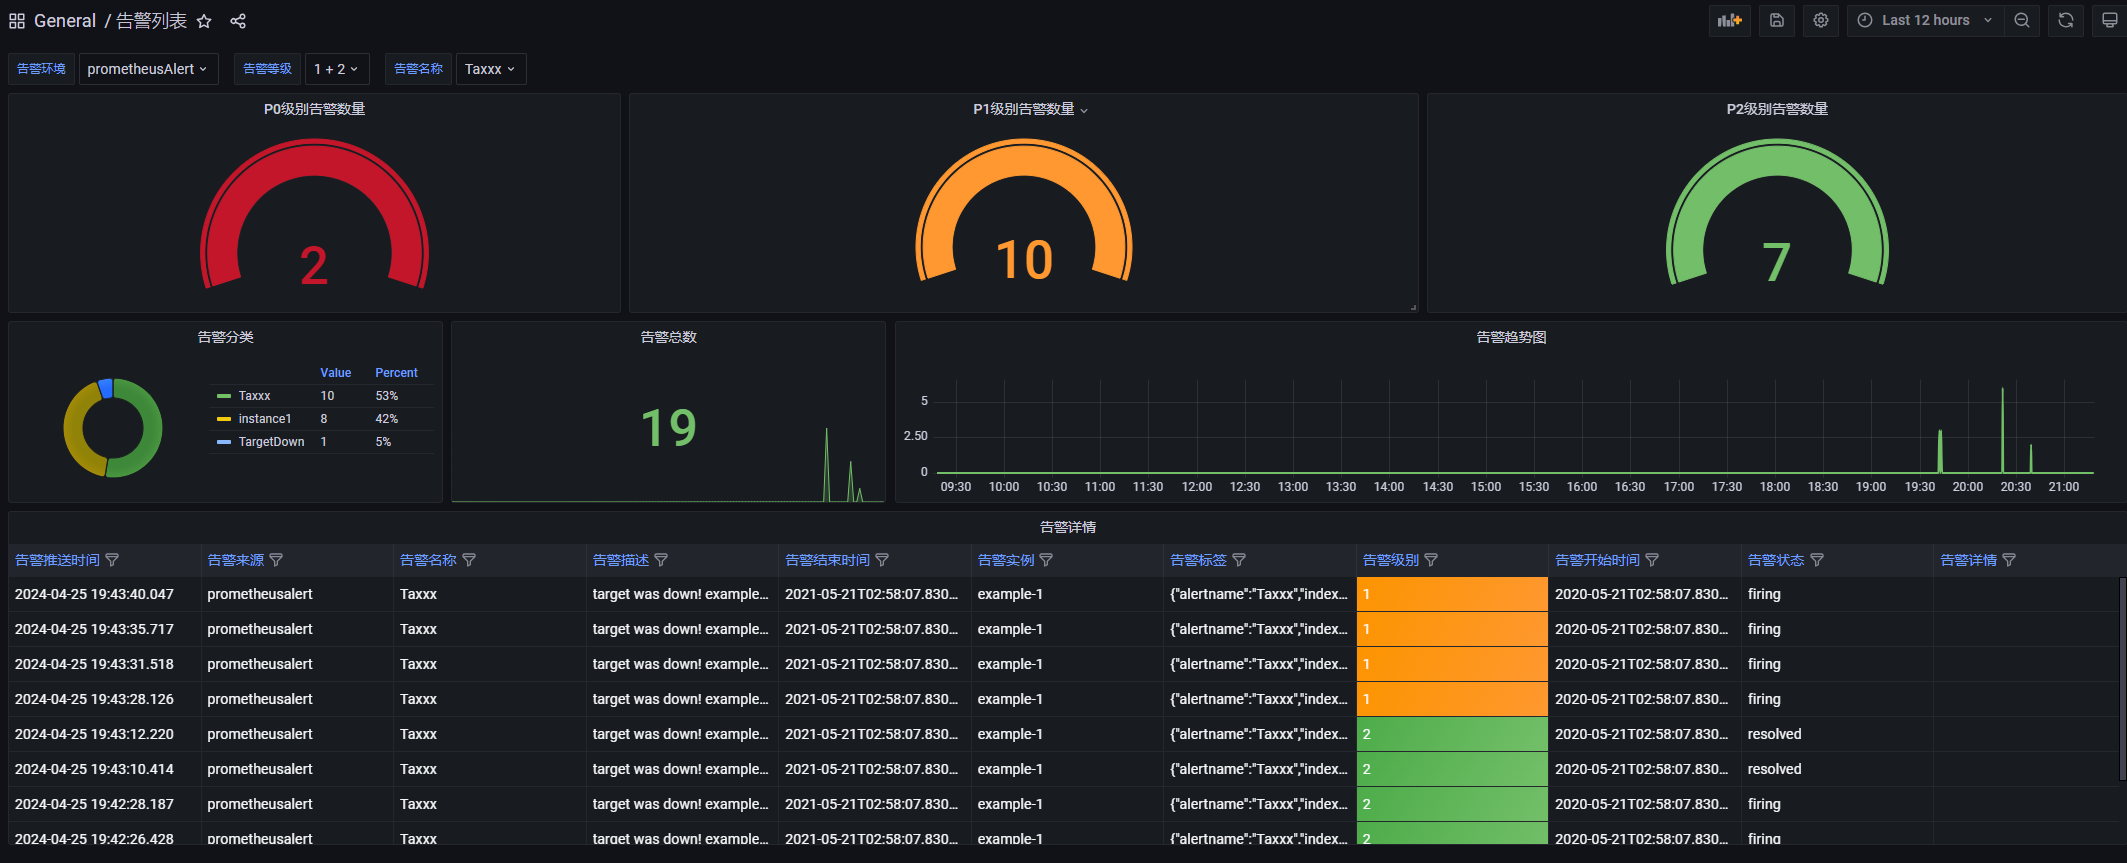
Task: Open the dashboards grid icon
Action: coord(17,21)
